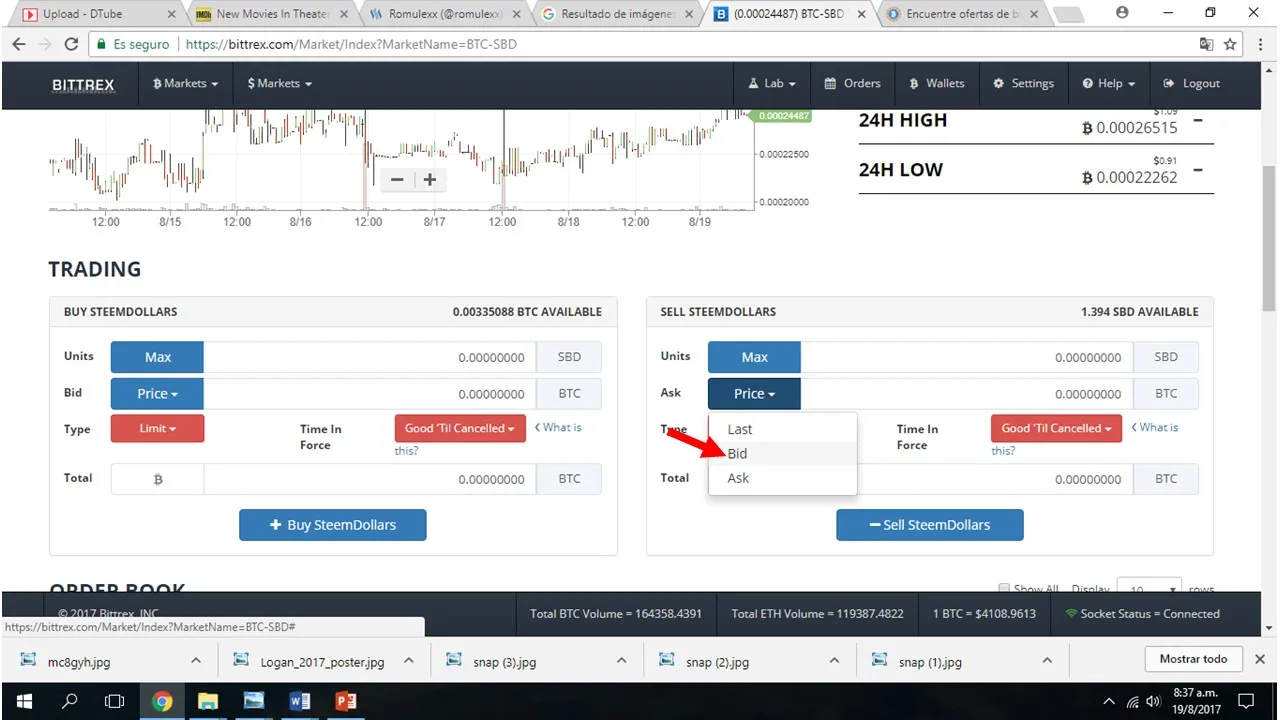Switch to the New Movies In Theaters tab
This screenshot has height=720, width=1280.
(x=272, y=14)
